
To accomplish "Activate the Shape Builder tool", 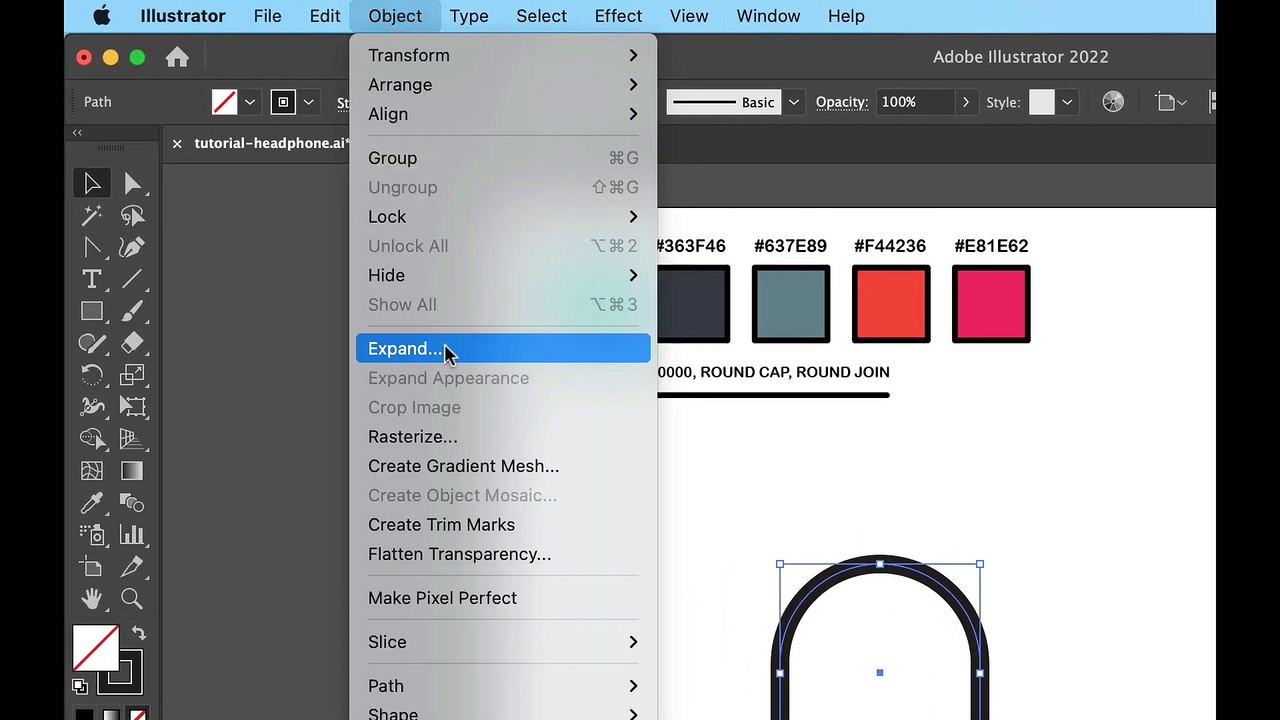I will coord(92,439).
